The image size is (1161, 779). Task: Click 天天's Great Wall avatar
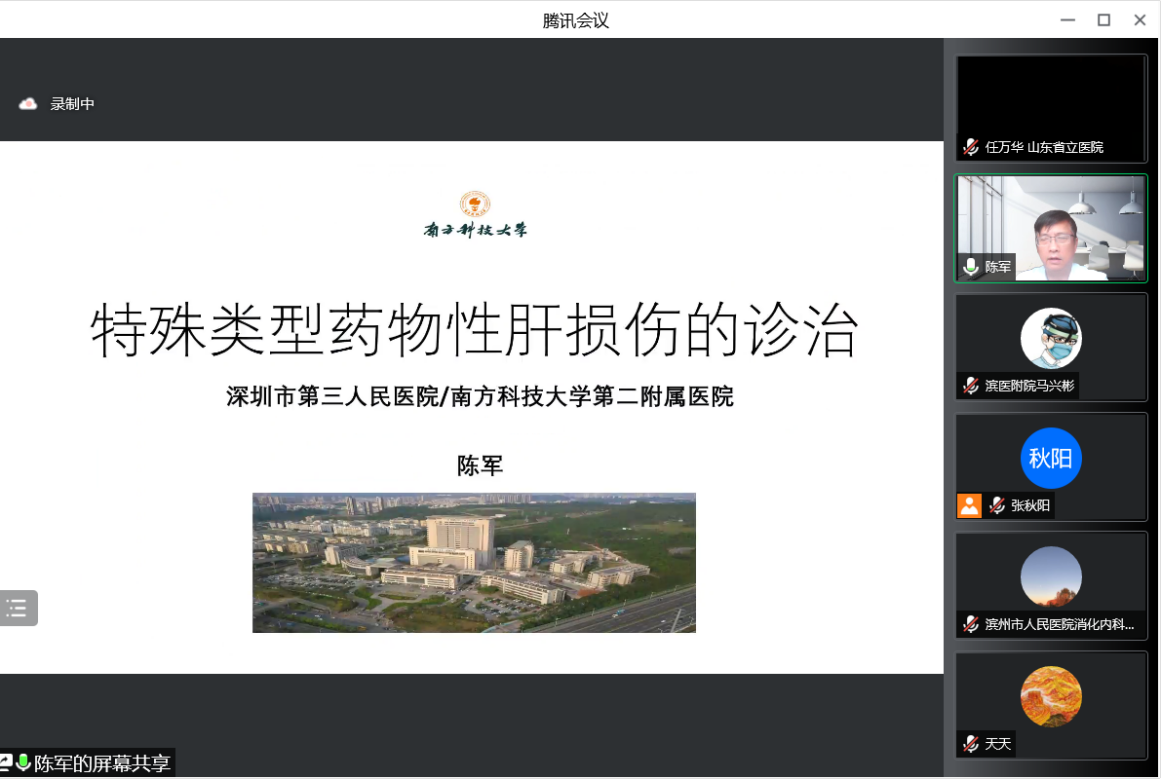pos(1050,696)
